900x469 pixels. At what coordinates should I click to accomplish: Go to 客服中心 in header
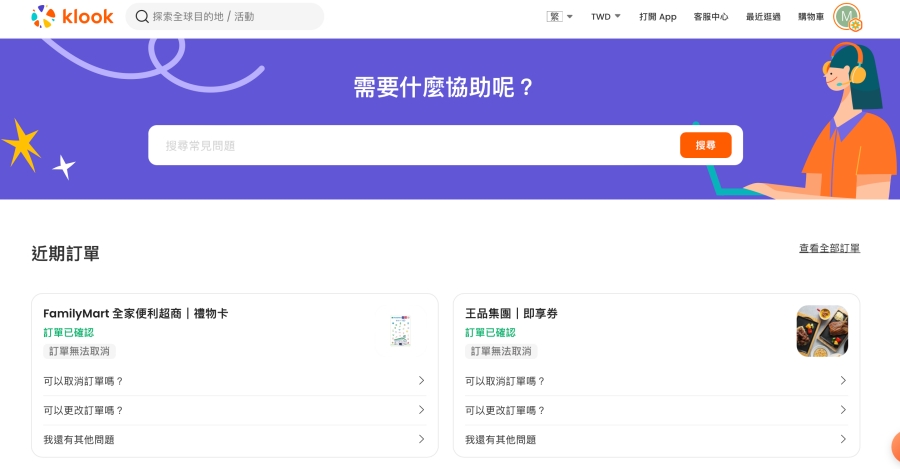(711, 17)
